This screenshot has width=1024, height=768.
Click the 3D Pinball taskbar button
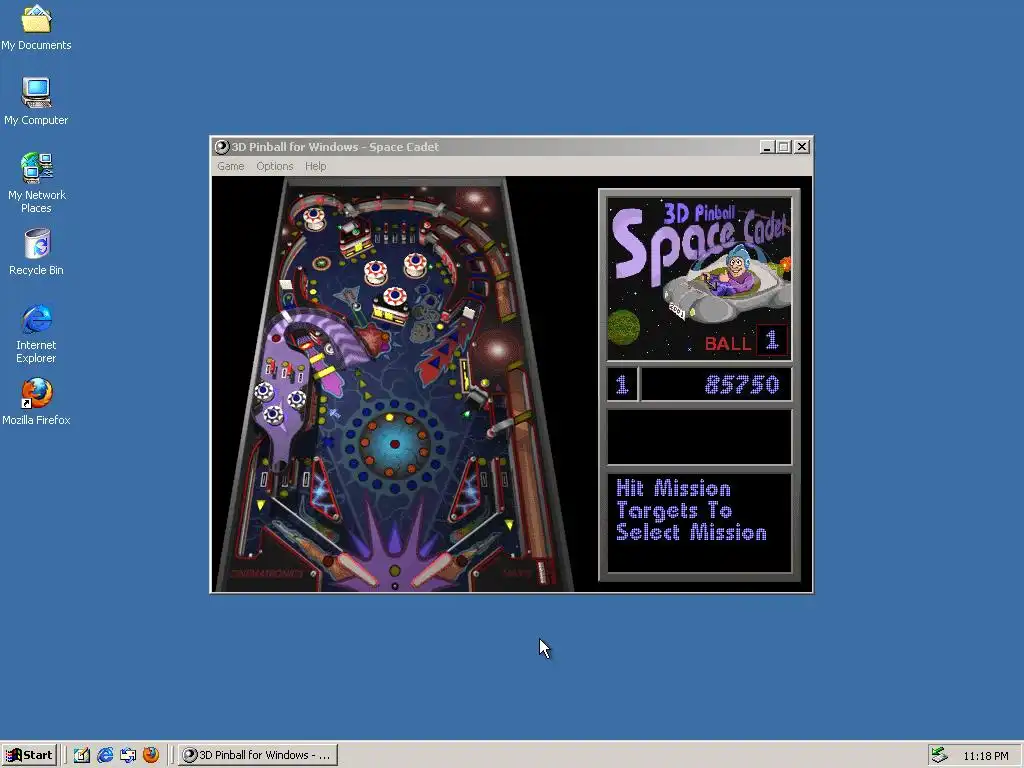(258, 755)
